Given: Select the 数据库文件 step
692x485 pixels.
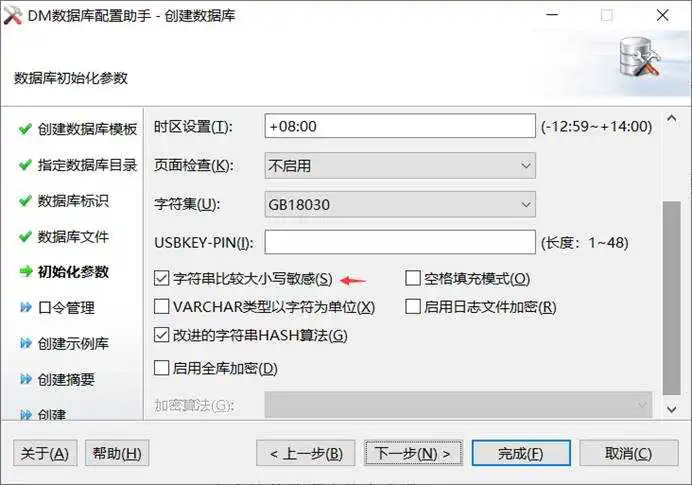Looking at the screenshot, I should (73, 237).
